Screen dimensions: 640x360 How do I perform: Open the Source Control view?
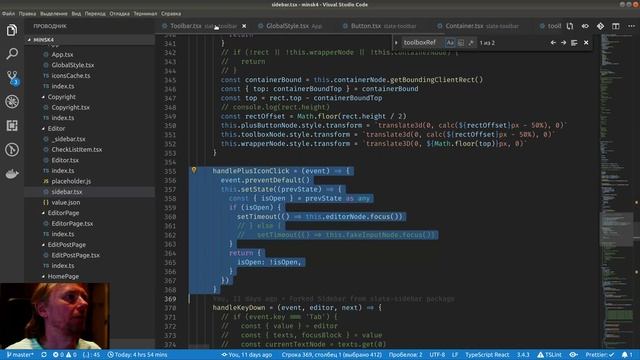[x=12, y=78]
